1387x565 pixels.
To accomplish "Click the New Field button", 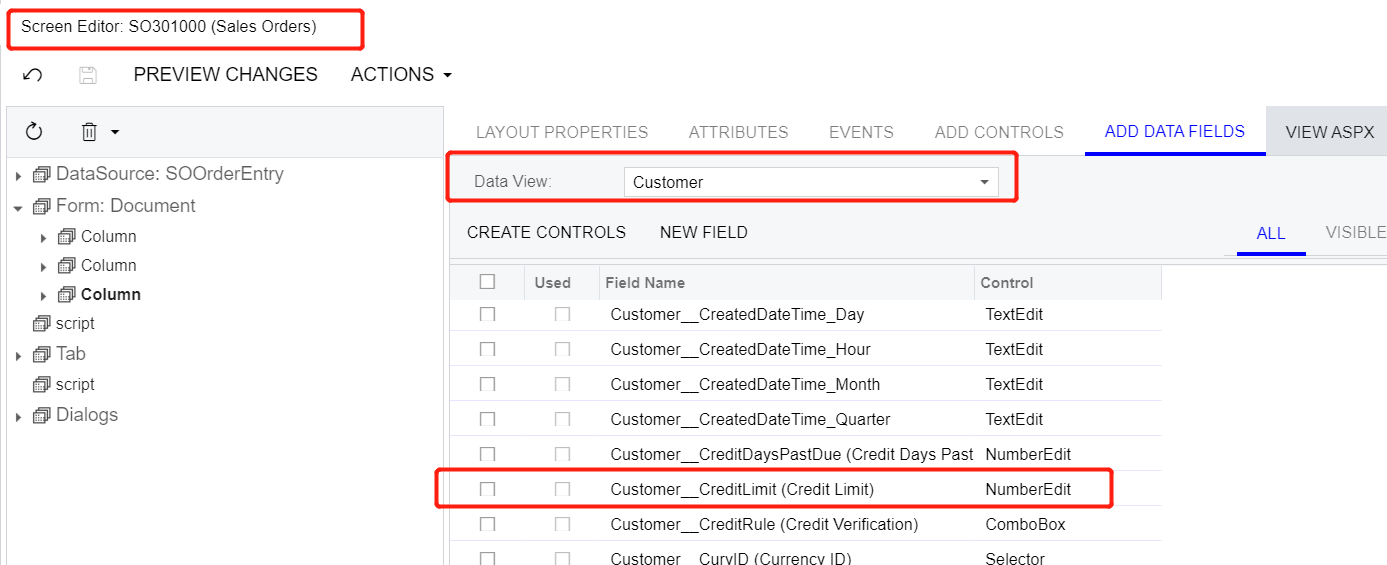I will click(704, 232).
